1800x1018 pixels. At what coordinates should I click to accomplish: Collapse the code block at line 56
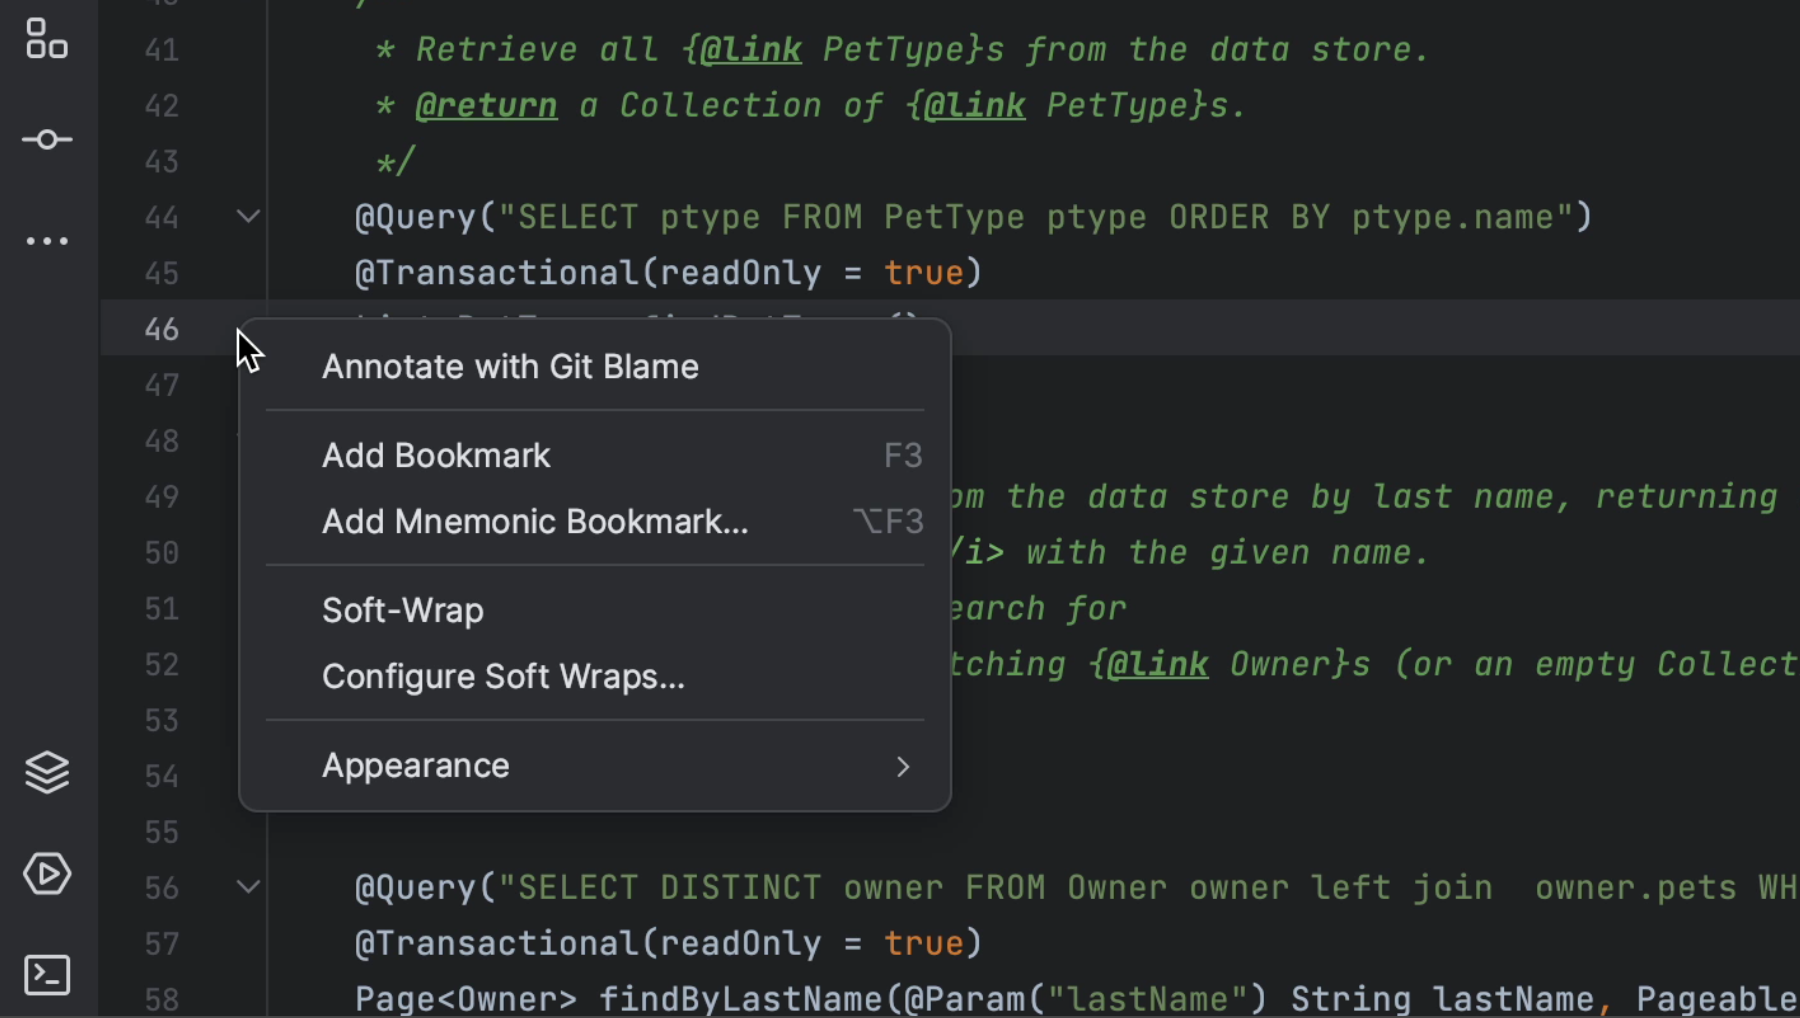(x=247, y=886)
